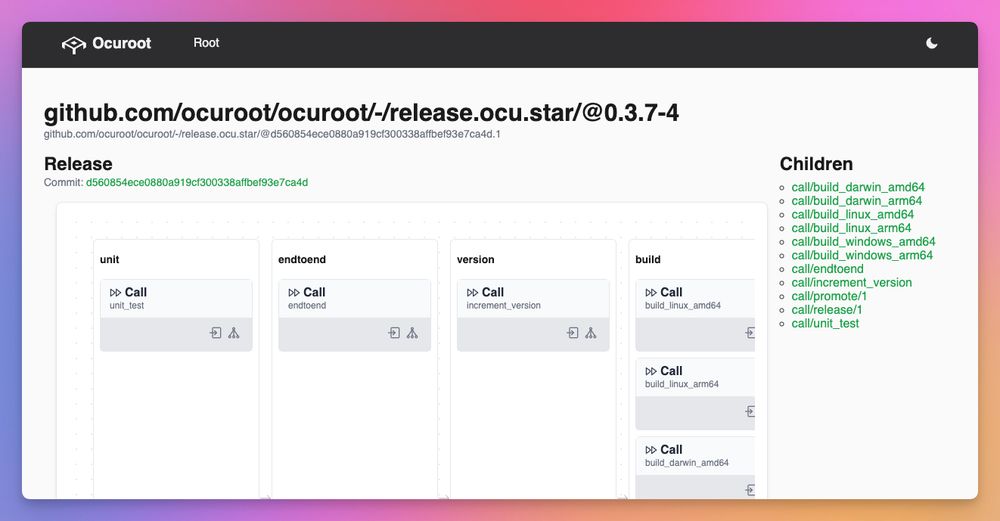The width and height of the screenshot is (1000, 521).
Task: Click the dependency tree icon on unit_test card
Action: click(x=234, y=333)
